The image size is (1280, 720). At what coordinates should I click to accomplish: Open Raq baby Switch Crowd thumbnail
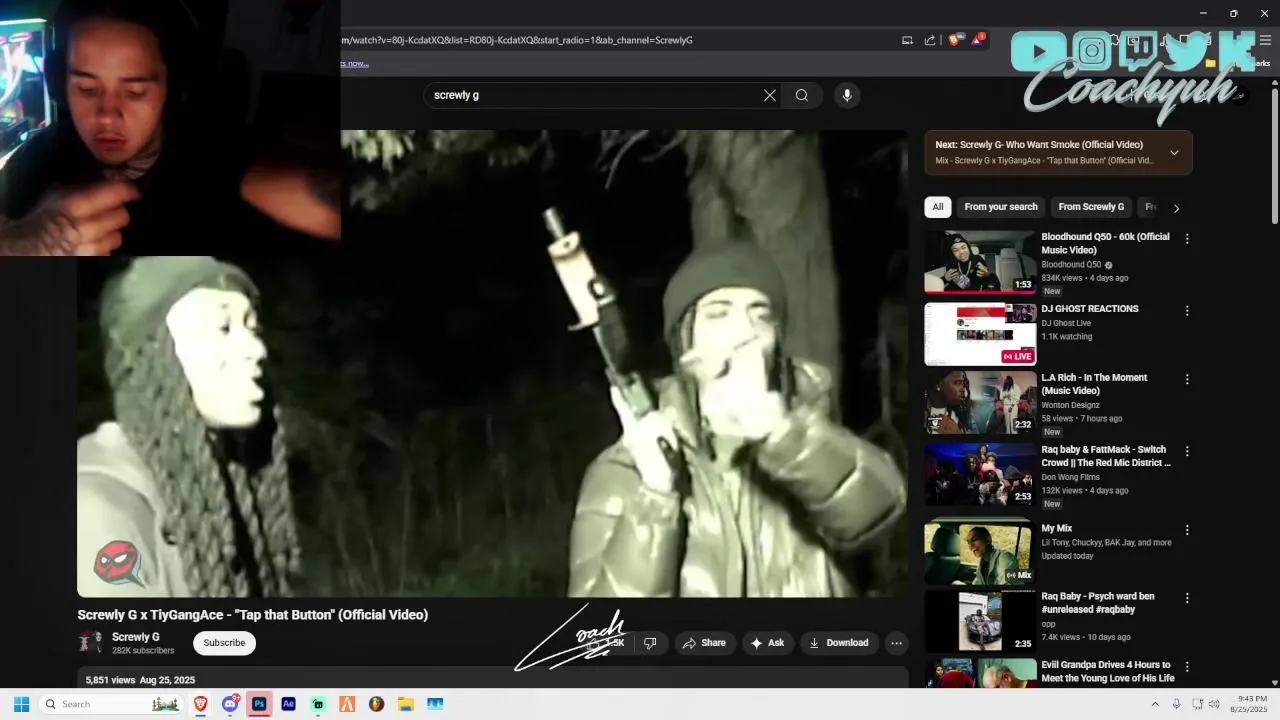click(x=980, y=475)
